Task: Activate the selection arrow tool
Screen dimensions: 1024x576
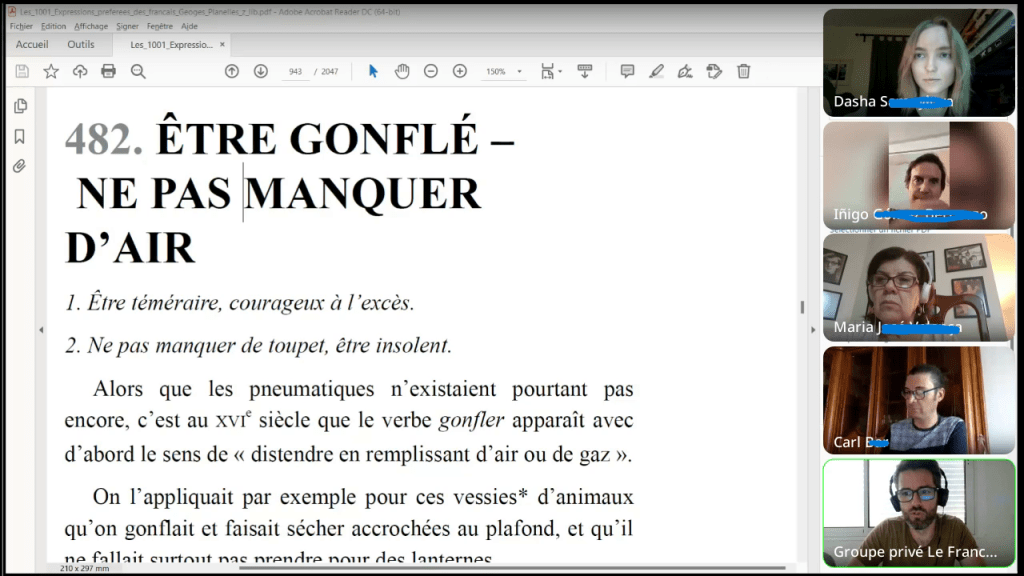Action: click(x=373, y=71)
